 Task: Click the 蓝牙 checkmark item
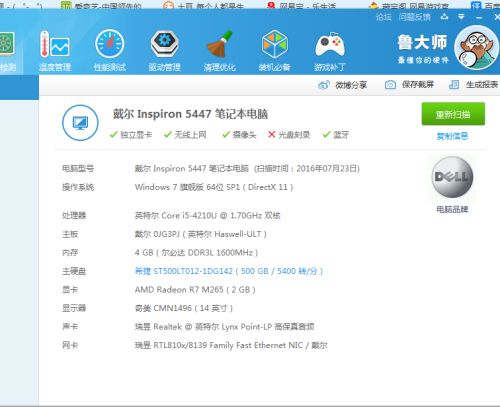coord(336,135)
